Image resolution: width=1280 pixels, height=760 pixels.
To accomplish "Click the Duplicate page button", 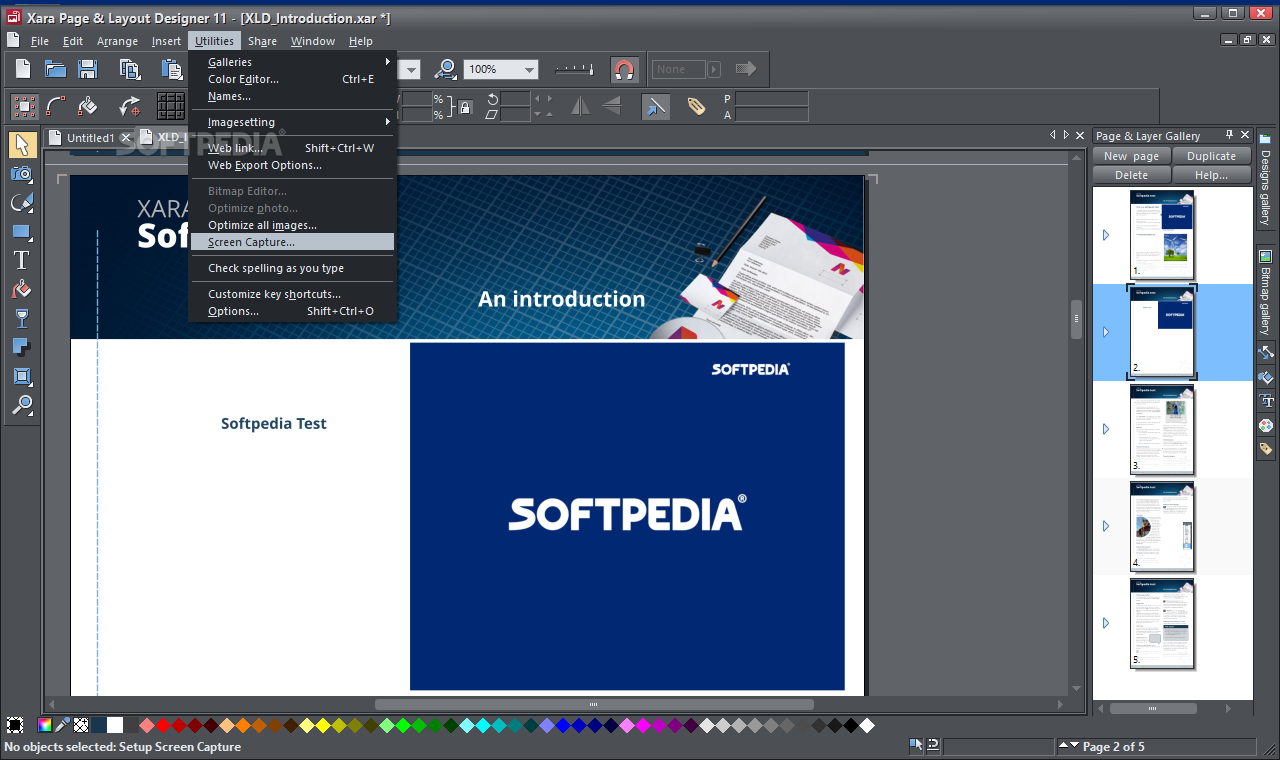I will [1211, 156].
